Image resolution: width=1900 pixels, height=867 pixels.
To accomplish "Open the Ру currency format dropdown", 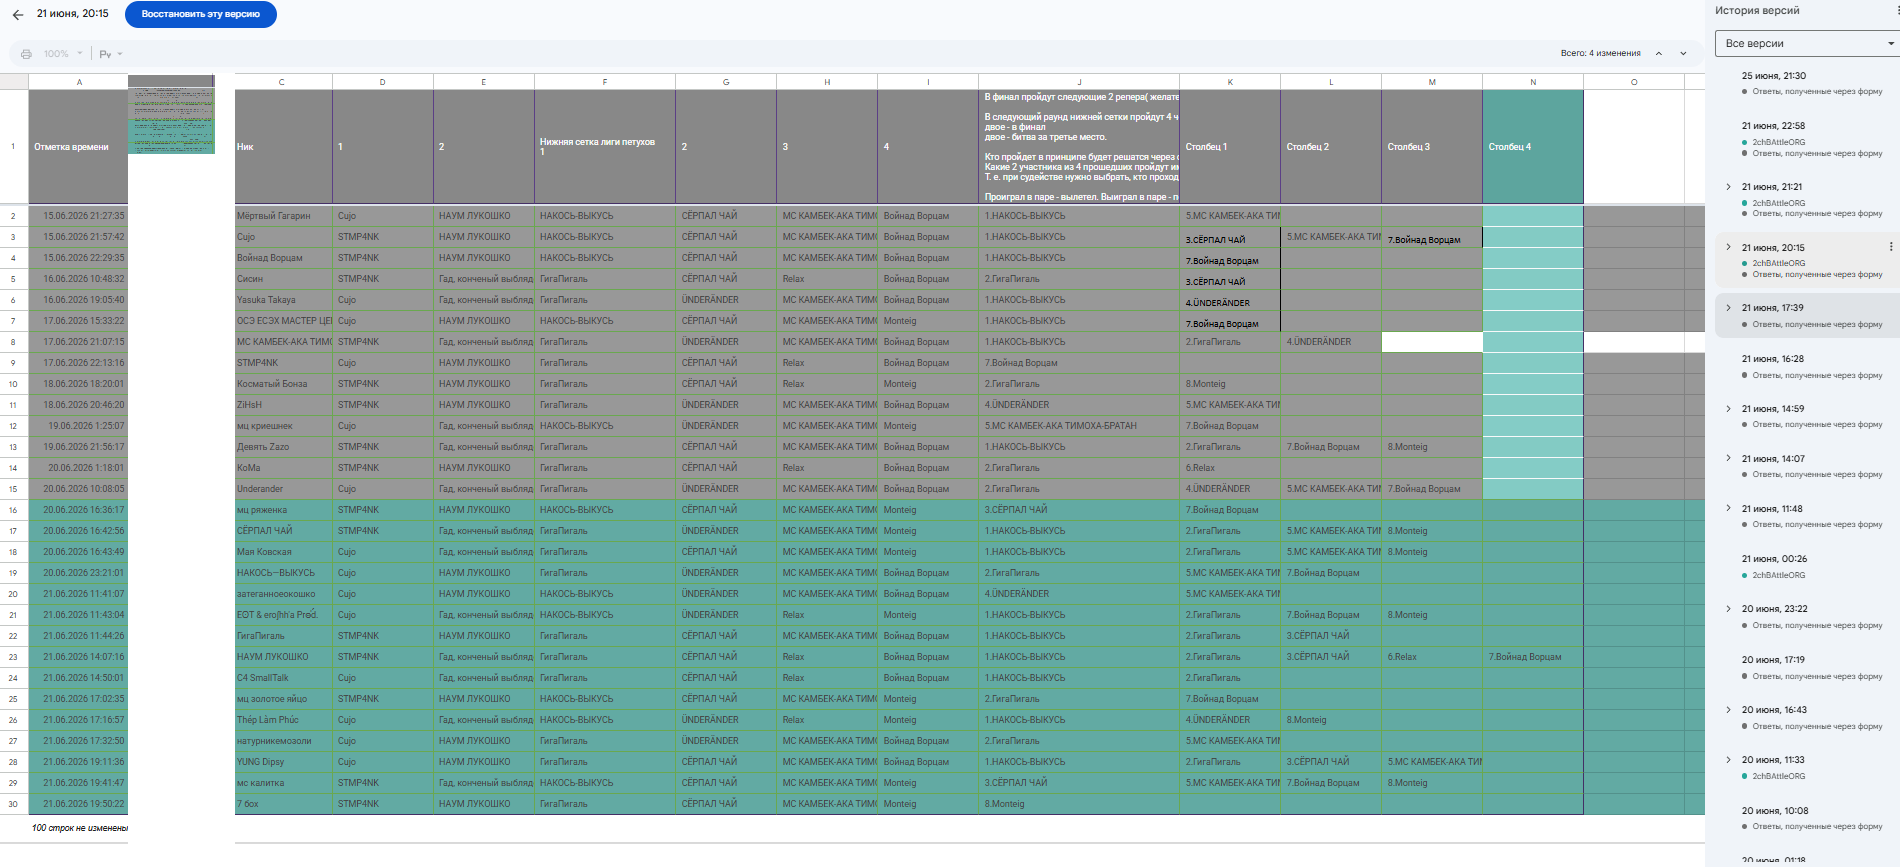I will (111, 54).
